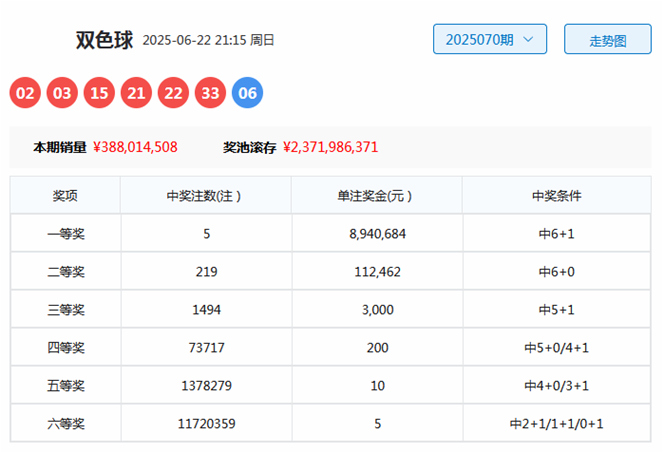662x452 pixels.
Task: Click the draw date 2025-06-22 21:15 周日
Action: (x=209, y=40)
